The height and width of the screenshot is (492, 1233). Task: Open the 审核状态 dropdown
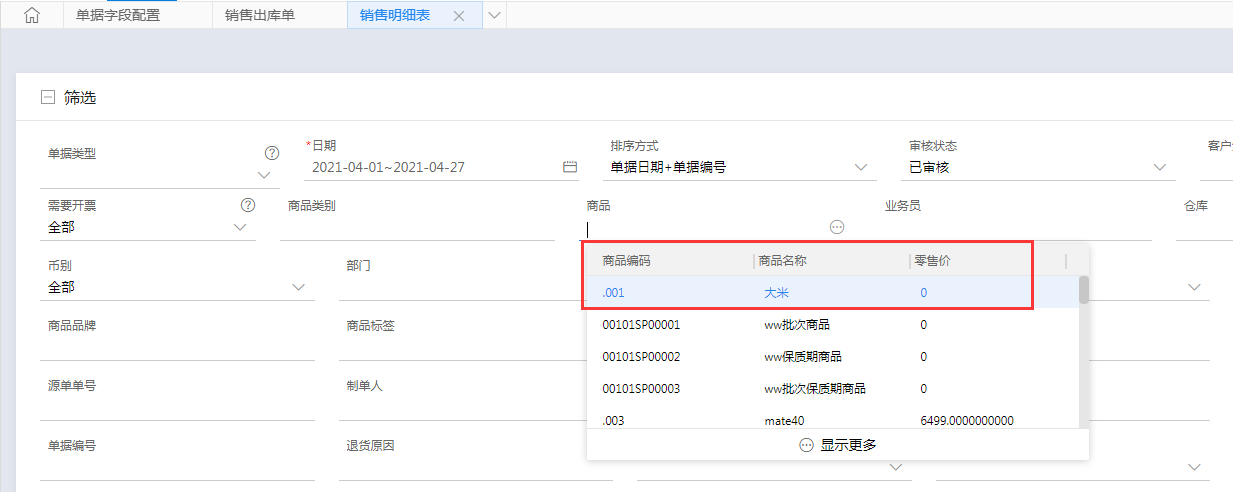[1159, 167]
